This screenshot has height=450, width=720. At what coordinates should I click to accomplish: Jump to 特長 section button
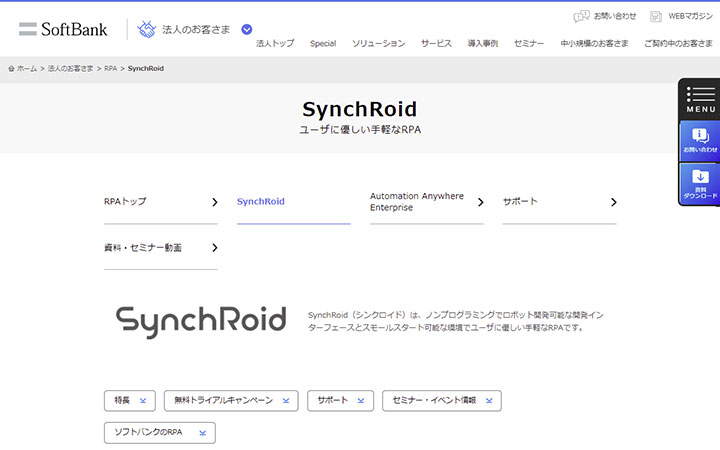(130, 401)
